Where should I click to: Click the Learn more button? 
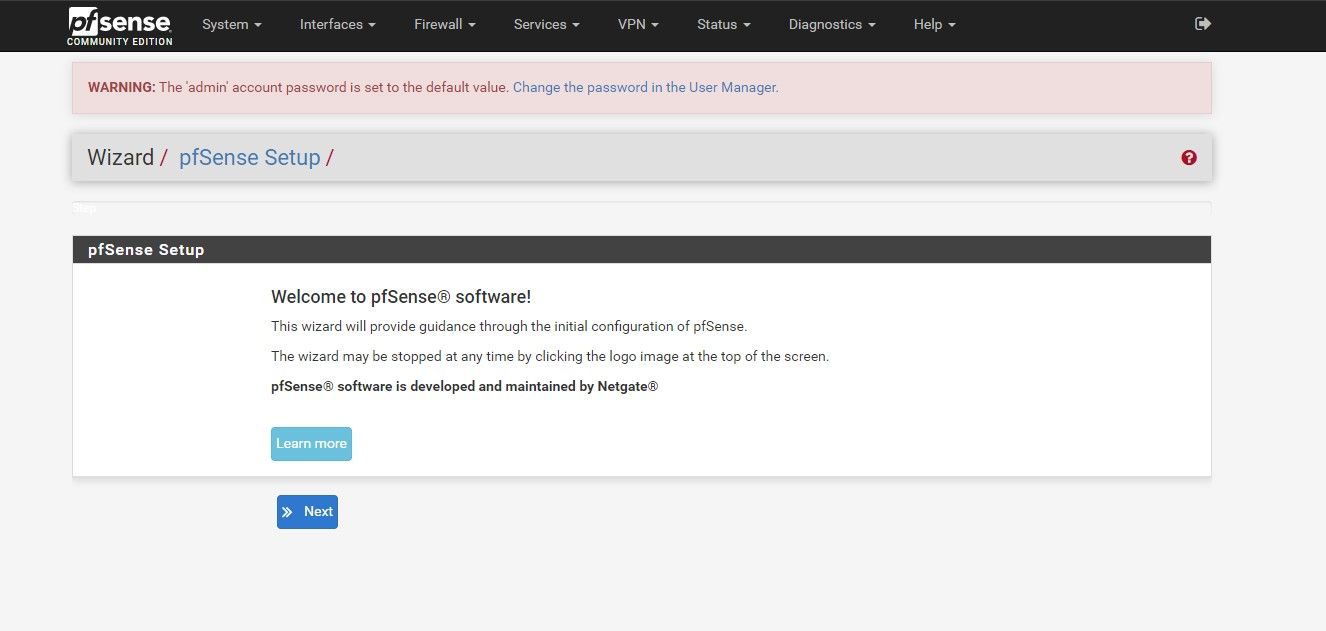click(x=311, y=444)
